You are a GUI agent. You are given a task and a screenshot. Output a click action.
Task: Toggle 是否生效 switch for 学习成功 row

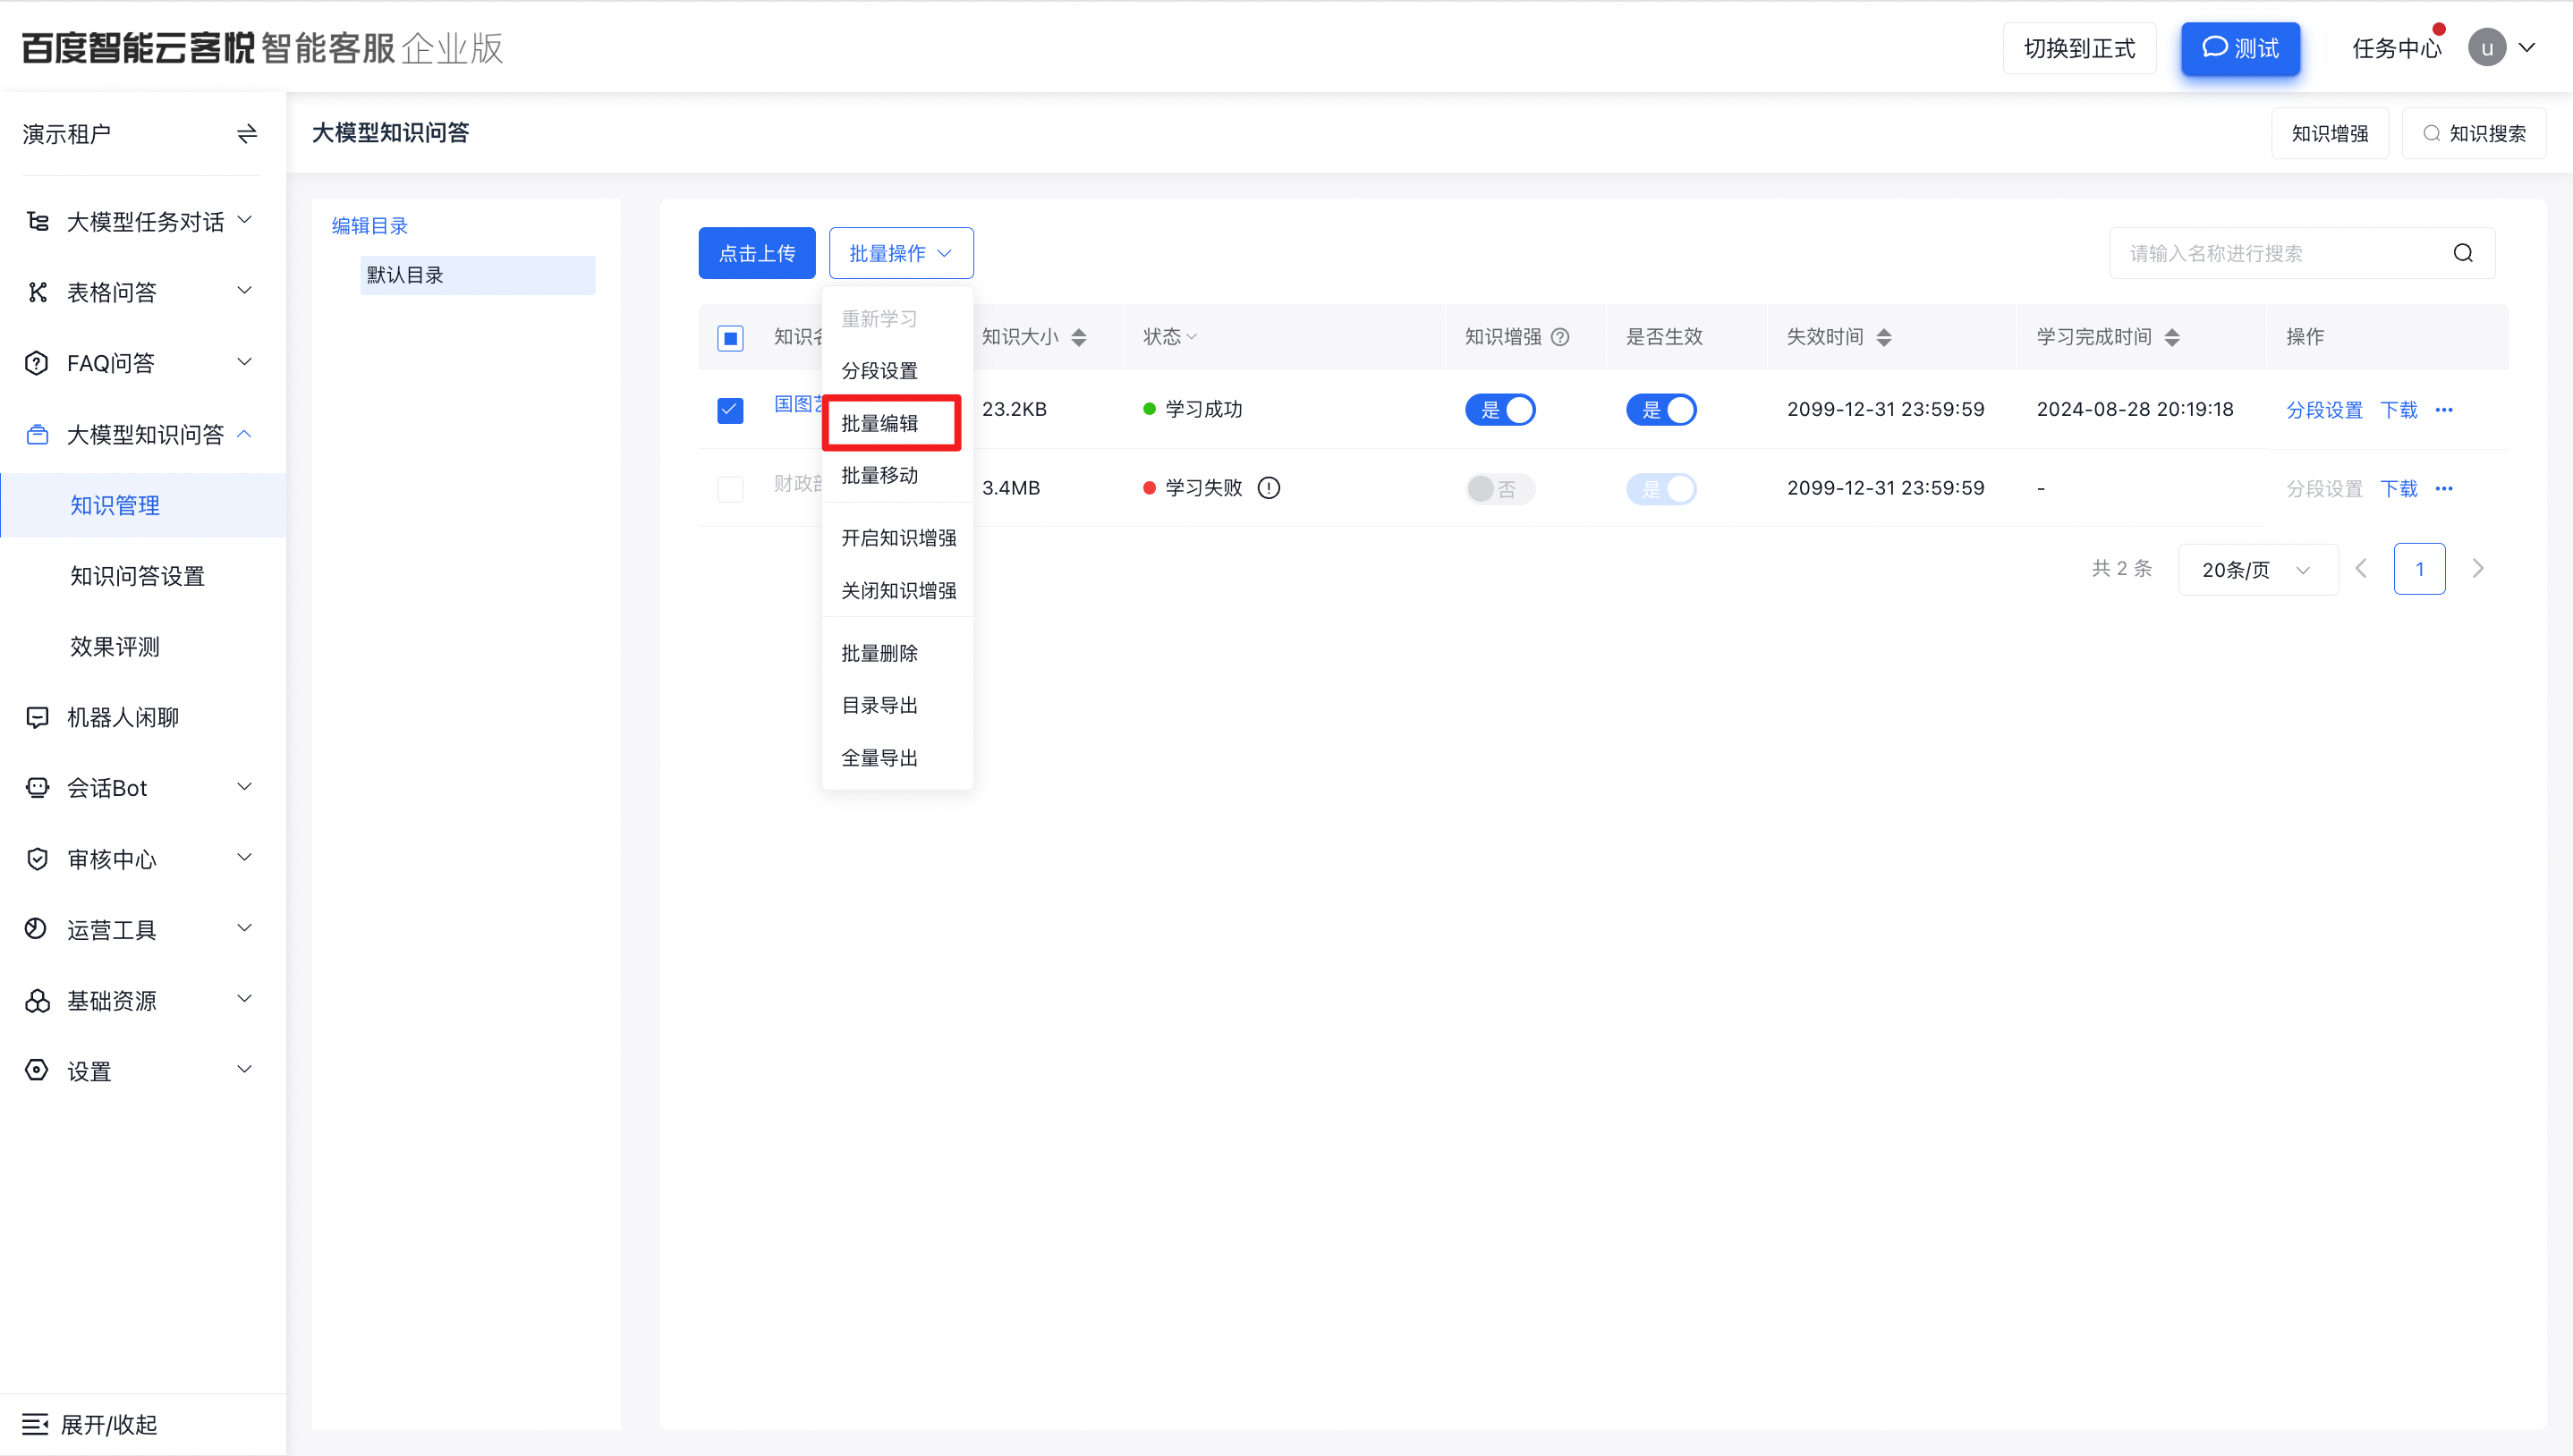pyautogui.click(x=1661, y=410)
